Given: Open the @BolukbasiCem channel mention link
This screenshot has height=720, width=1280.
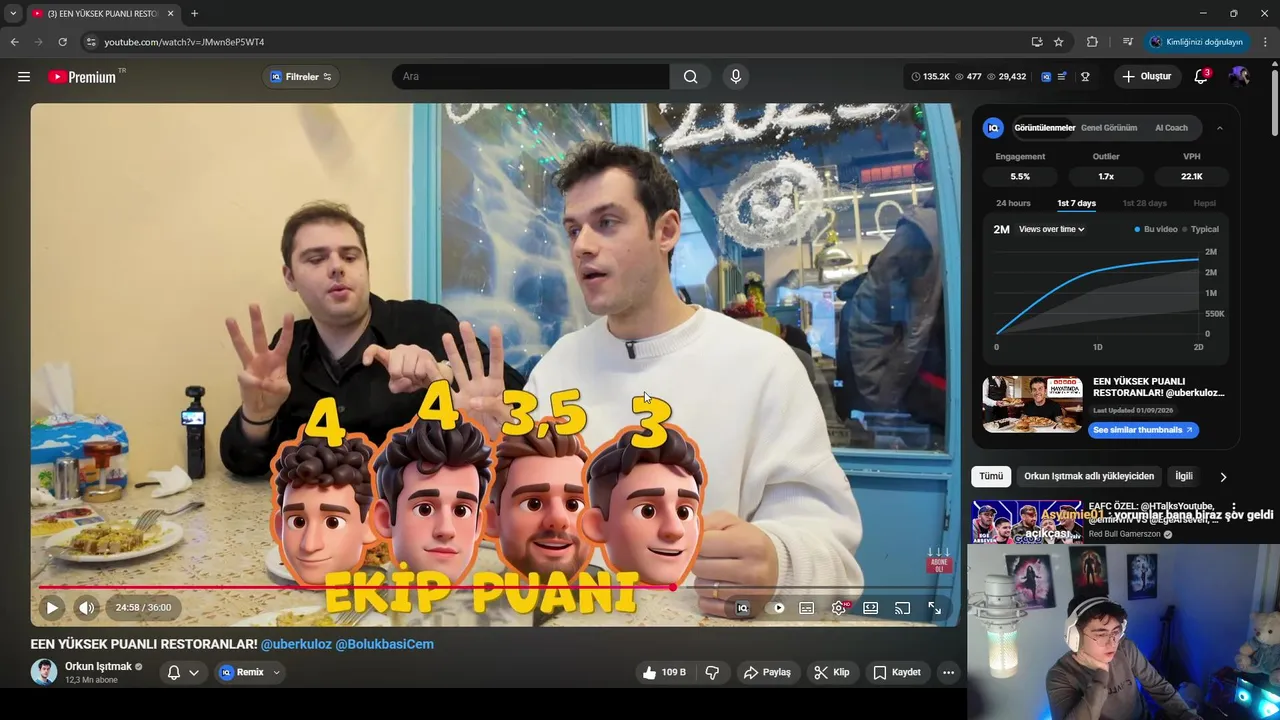Looking at the screenshot, I should pos(385,644).
